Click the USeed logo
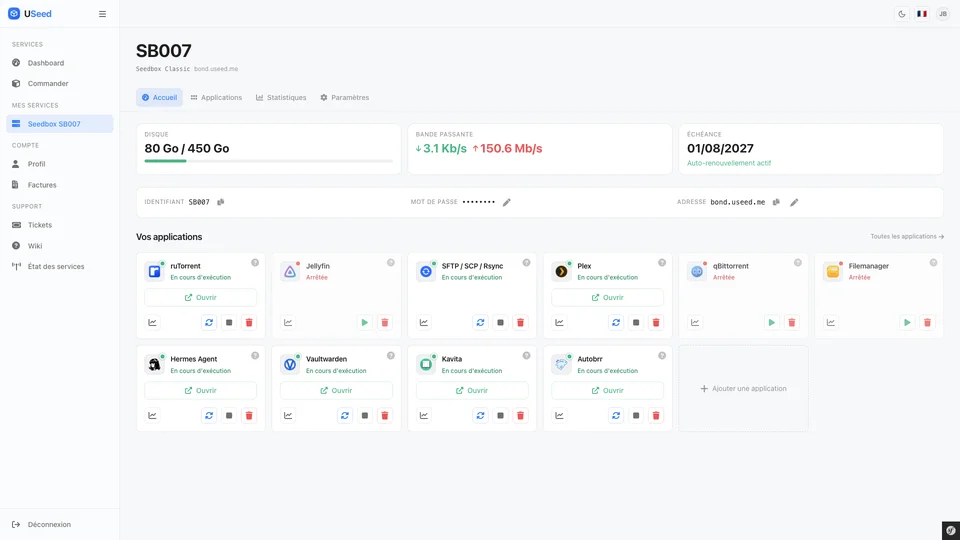Image resolution: width=960 pixels, height=540 pixels. 29,13
